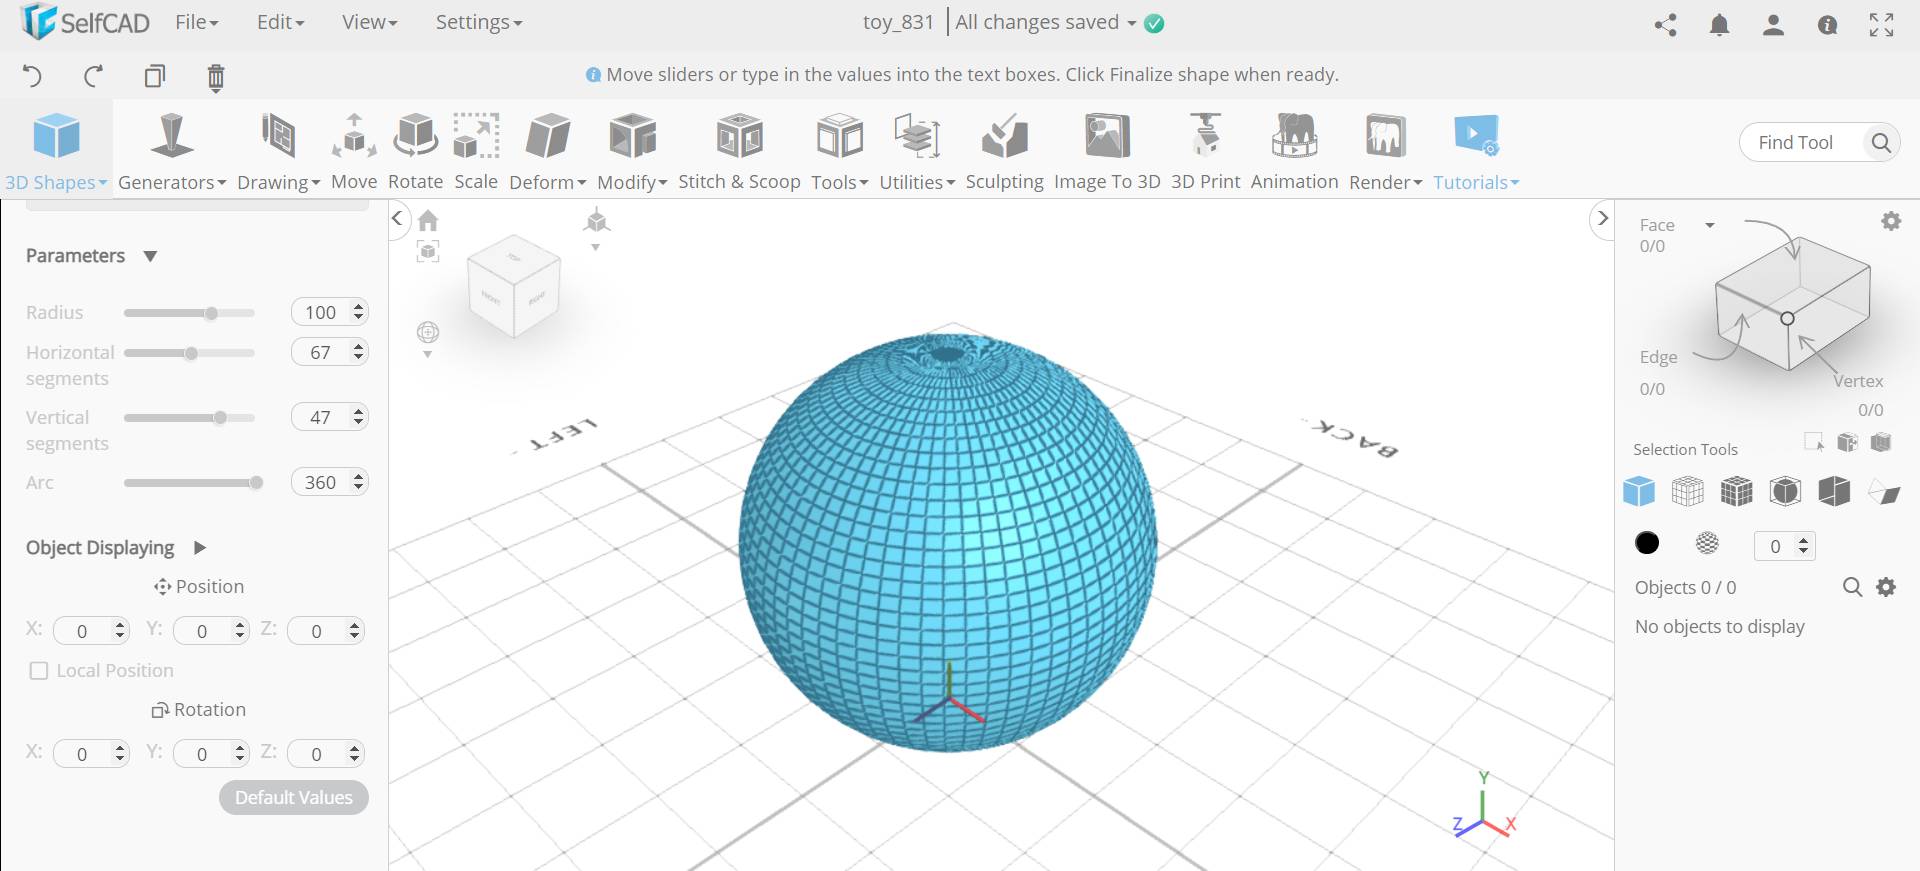Open the Modify dropdown
The width and height of the screenshot is (1920, 871).
(x=632, y=150)
